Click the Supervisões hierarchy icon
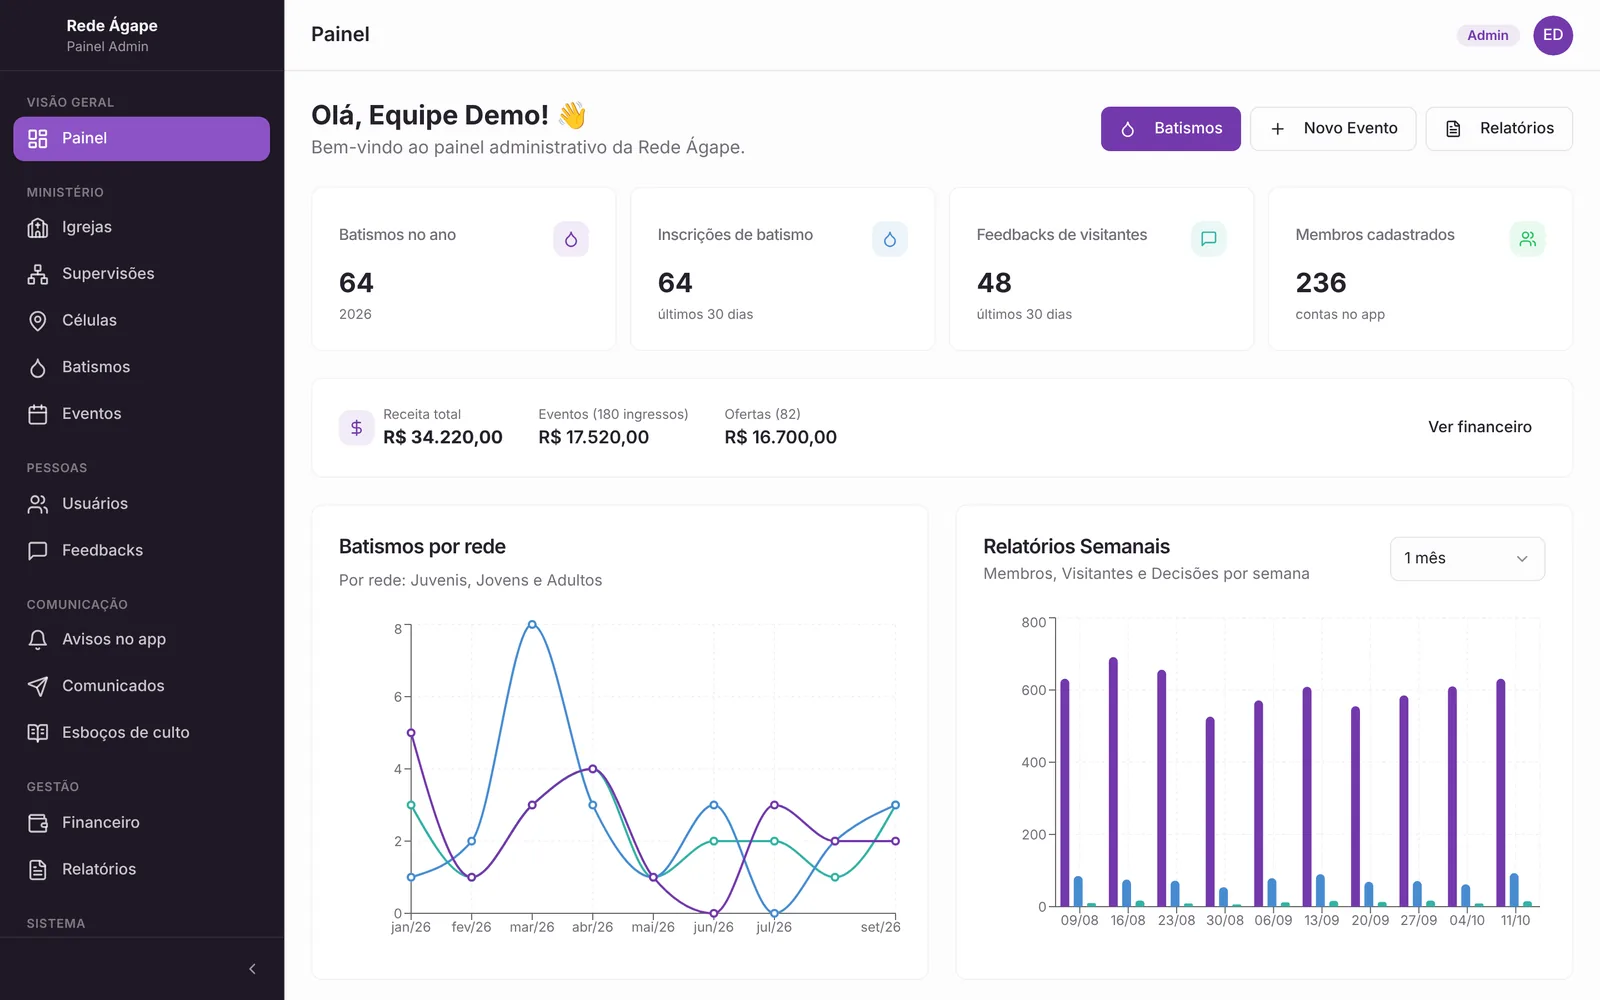Screen dimensions: 1600x1000 pos(38,274)
